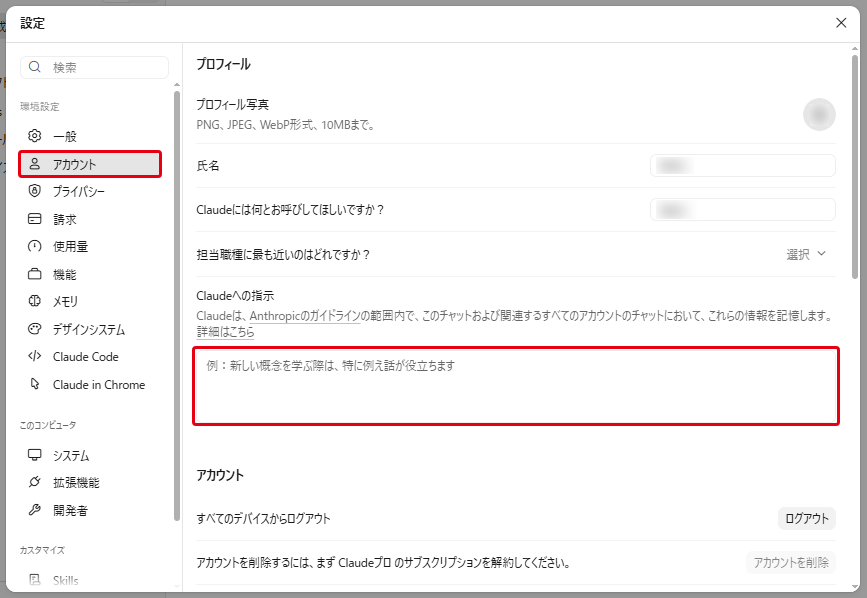Click the Claudeへの指示 text area
This screenshot has width=867, height=598.
[x=516, y=386]
